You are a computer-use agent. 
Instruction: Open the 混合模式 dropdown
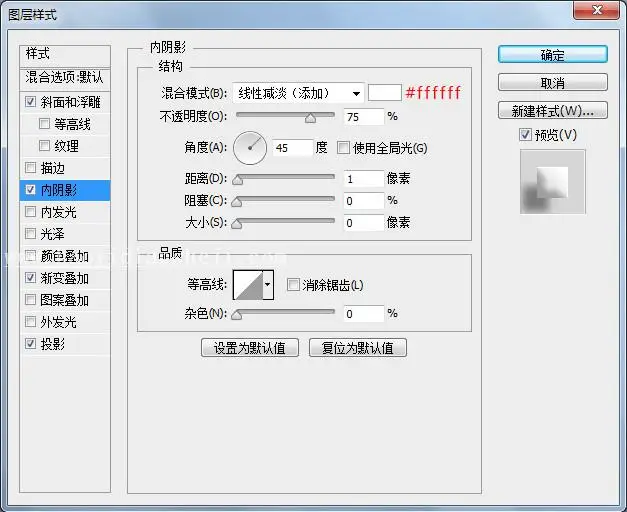[x=298, y=93]
